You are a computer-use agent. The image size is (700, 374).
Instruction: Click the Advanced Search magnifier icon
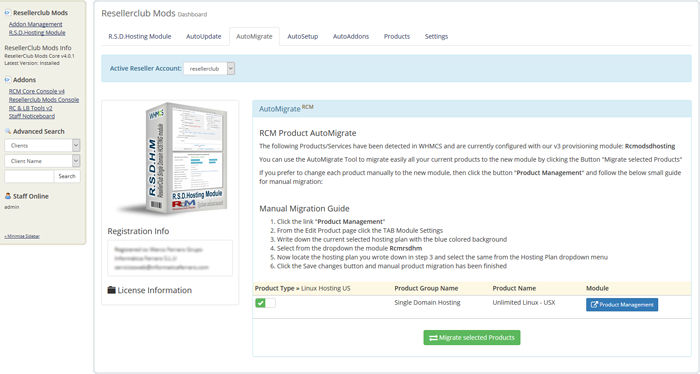pyautogui.click(x=8, y=131)
